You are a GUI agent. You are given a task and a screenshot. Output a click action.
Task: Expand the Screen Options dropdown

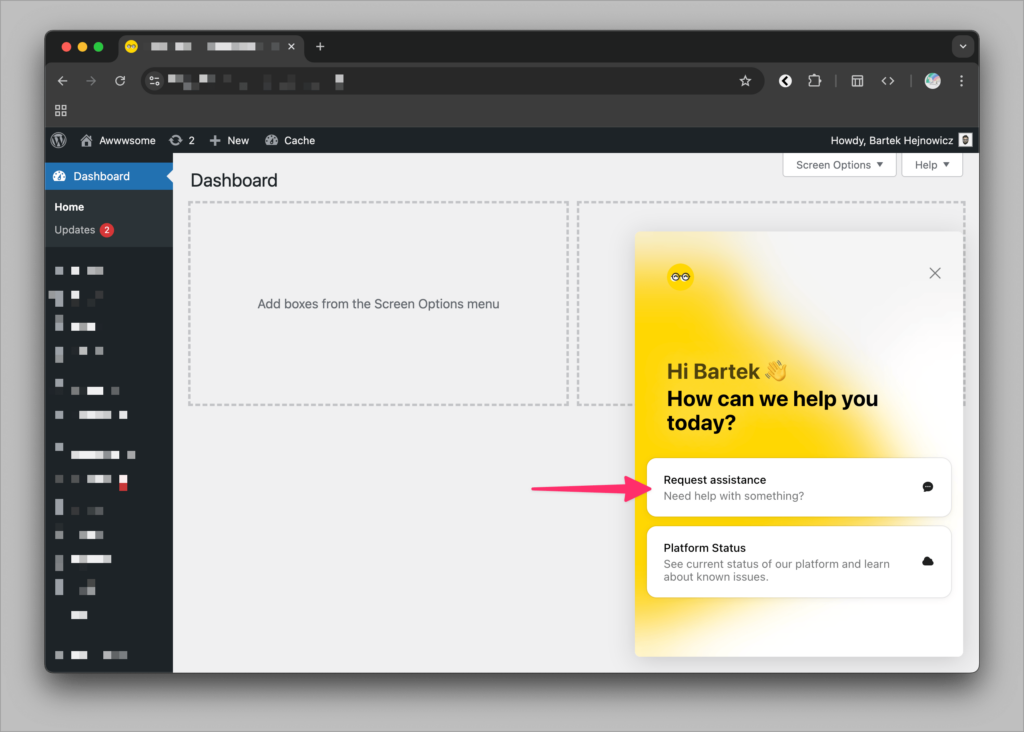tap(839, 165)
